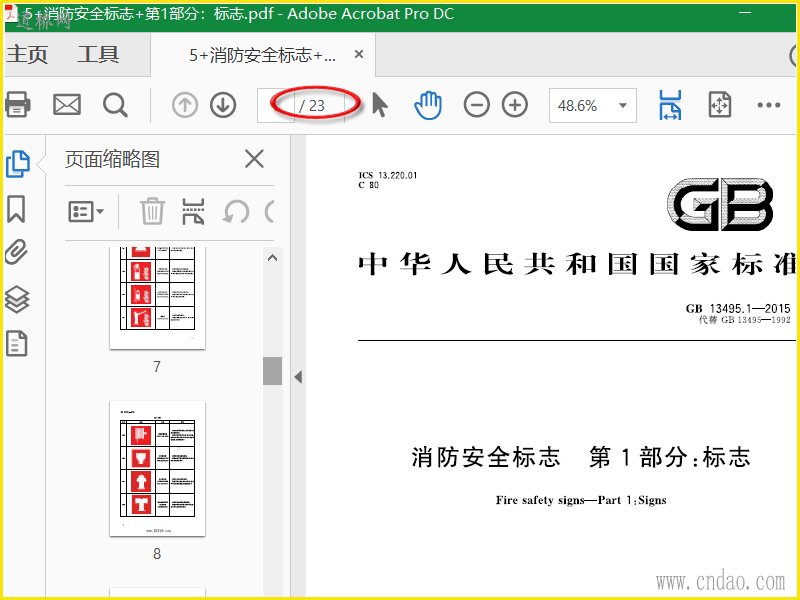The image size is (800, 600).
Task: Click the ICS 13.220.01 text
Action: [388, 176]
